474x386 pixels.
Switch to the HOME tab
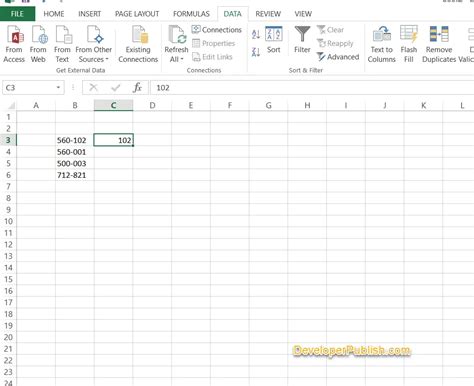click(54, 14)
